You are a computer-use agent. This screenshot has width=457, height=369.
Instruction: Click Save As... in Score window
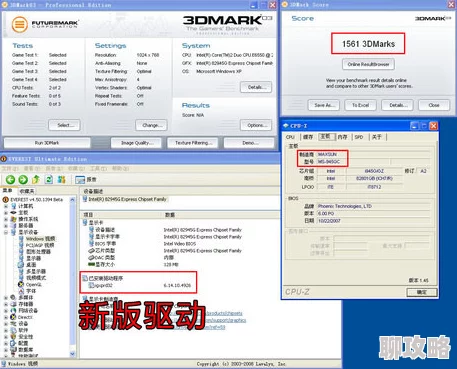click(323, 105)
